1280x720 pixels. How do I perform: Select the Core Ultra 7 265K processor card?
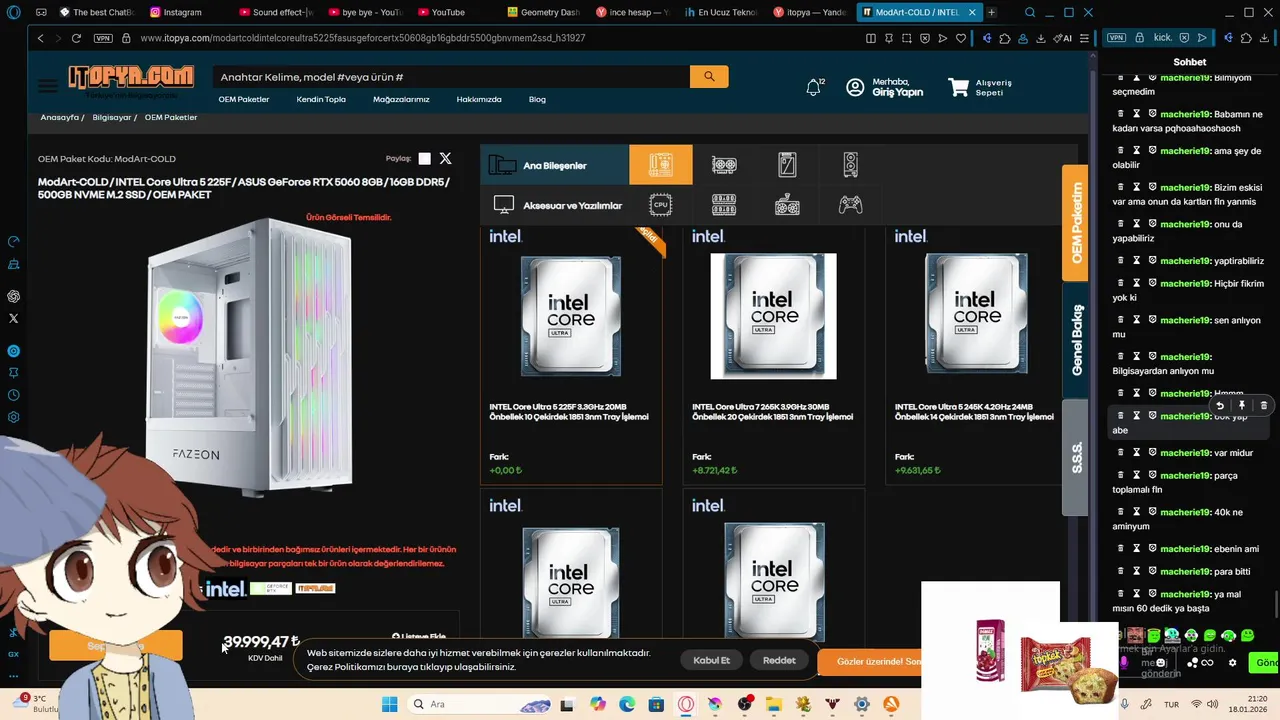coord(773,355)
